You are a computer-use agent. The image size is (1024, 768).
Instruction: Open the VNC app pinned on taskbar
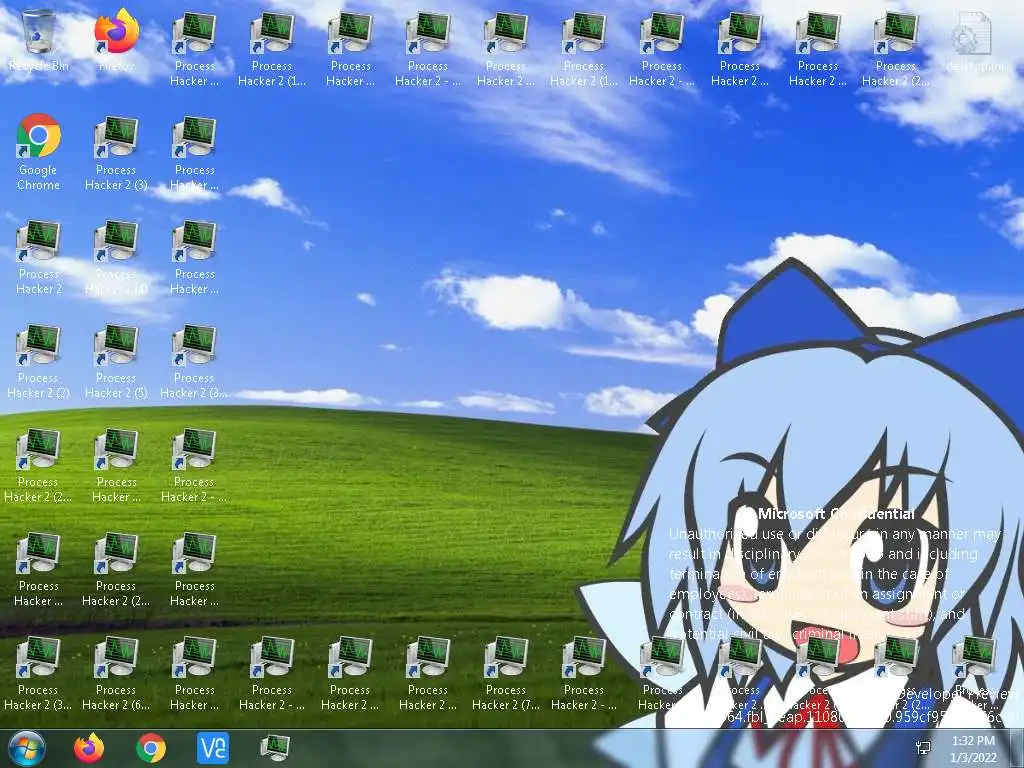pyautogui.click(x=213, y=748)
